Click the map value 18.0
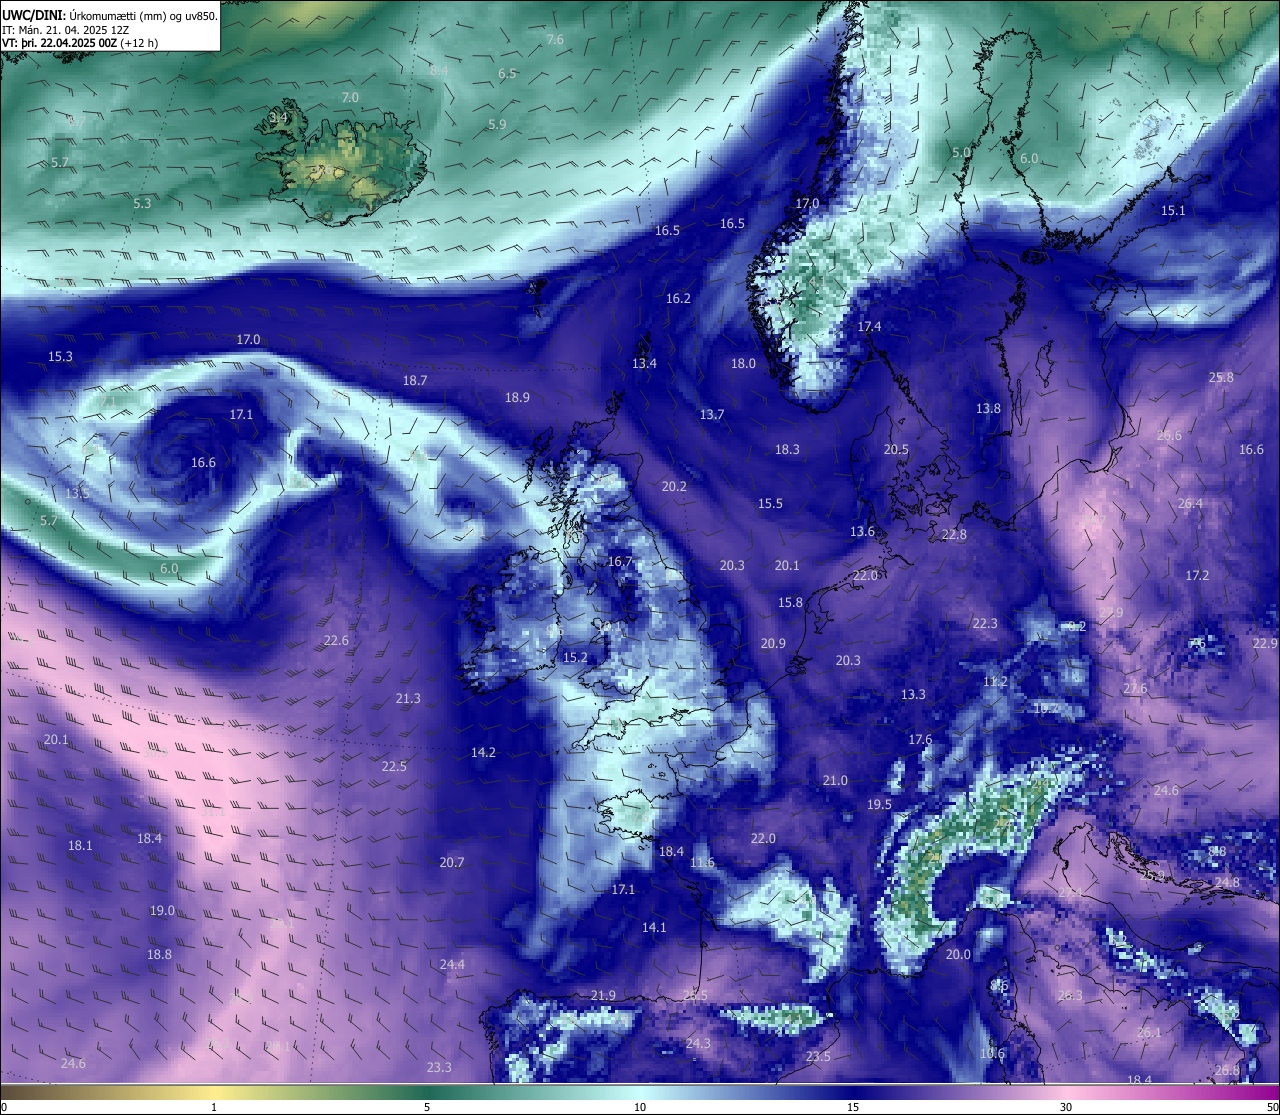The height and width of the screenshot is (1115, 1280). pyautogui.click(x=743, y=363)
